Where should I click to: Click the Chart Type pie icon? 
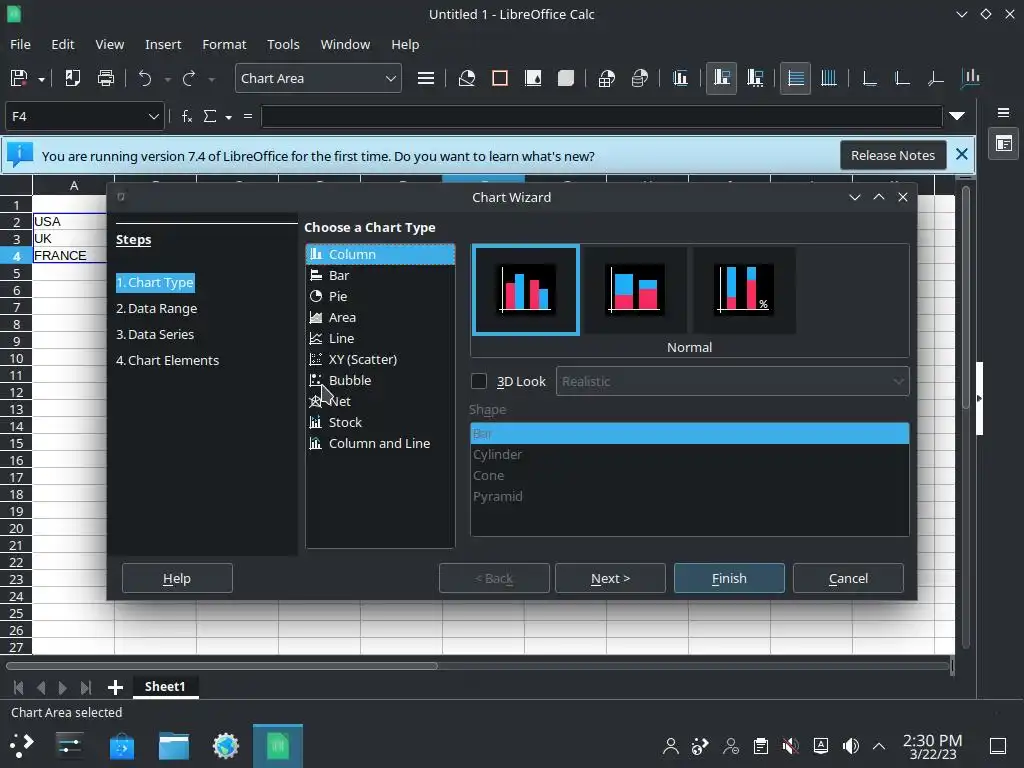[466, 78]
